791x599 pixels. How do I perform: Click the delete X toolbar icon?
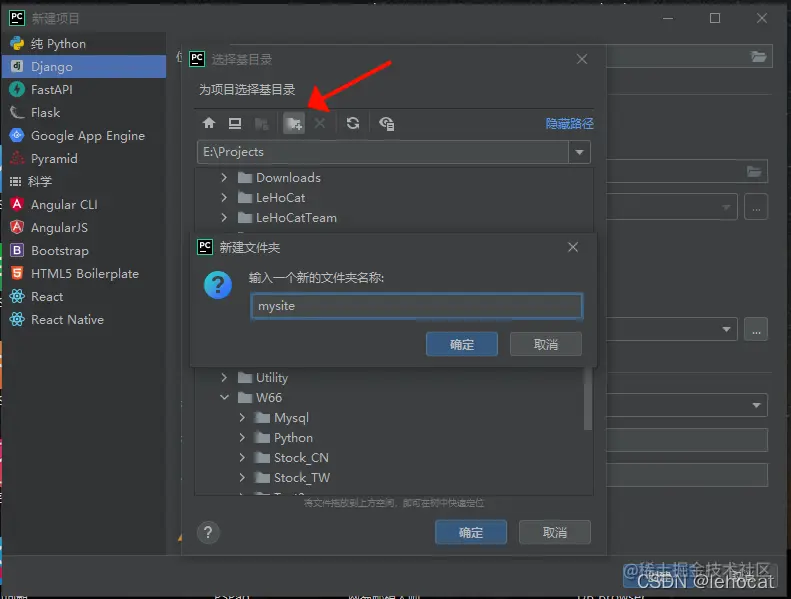pos(320,123)
